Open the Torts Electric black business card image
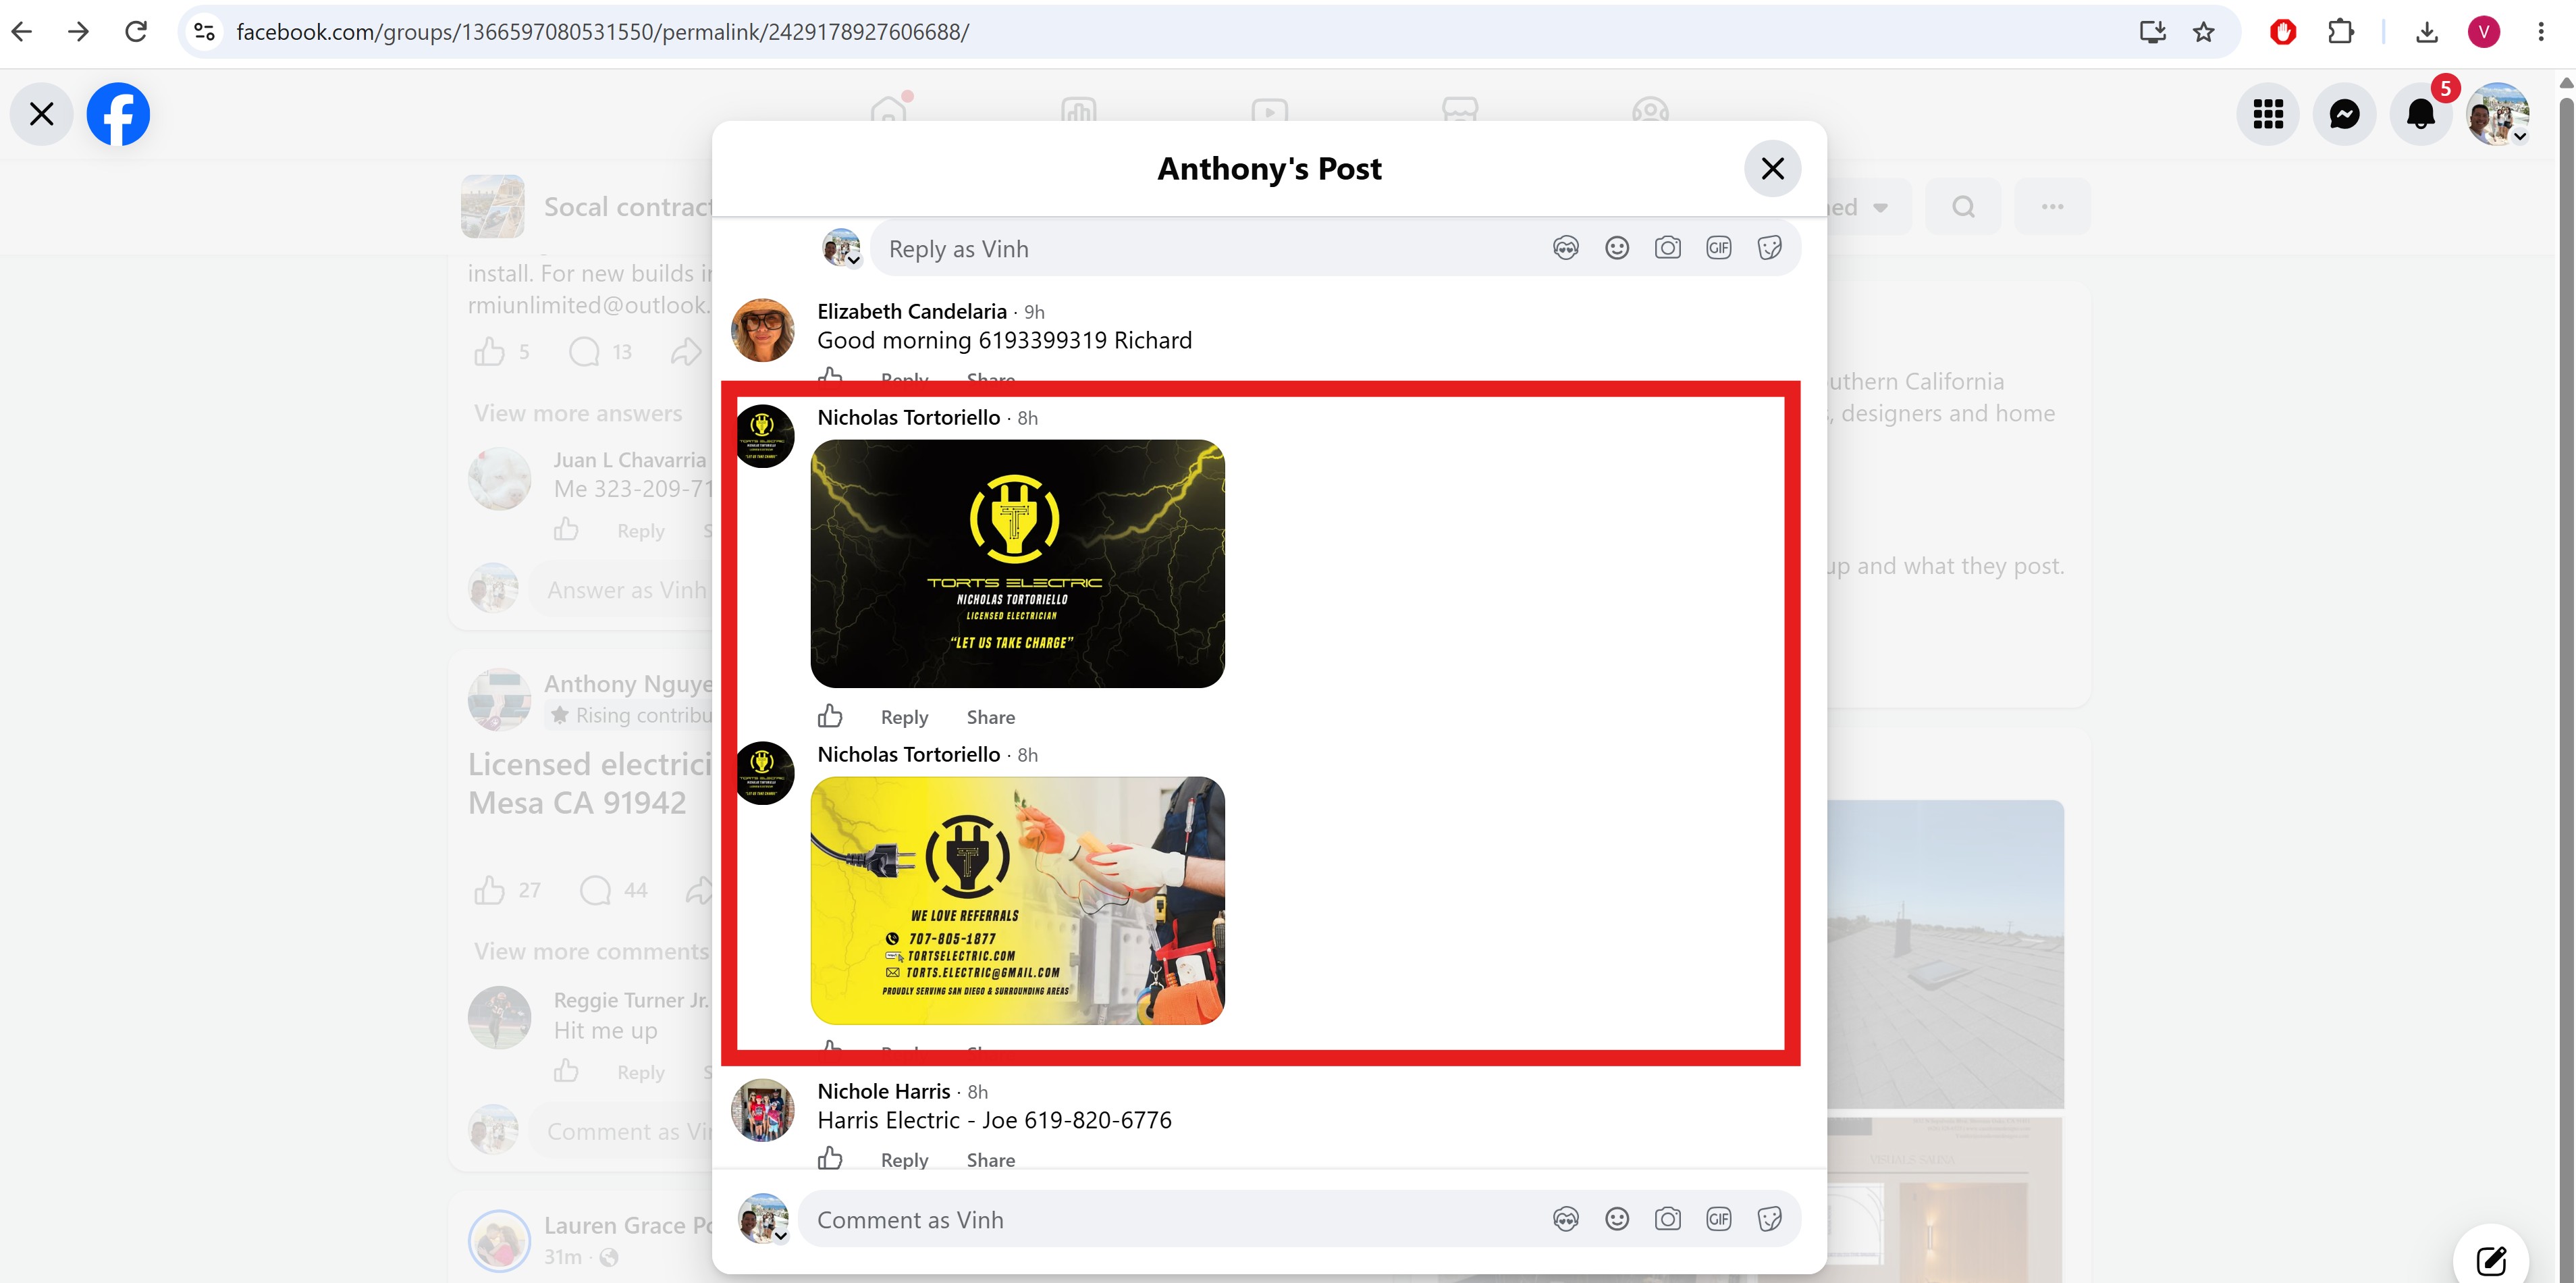 pos(1017,564)
